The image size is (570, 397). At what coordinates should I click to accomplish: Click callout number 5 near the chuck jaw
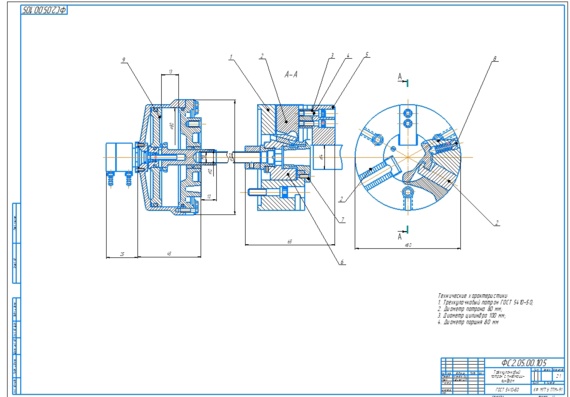pyautogui.click(x=367, y=55)
